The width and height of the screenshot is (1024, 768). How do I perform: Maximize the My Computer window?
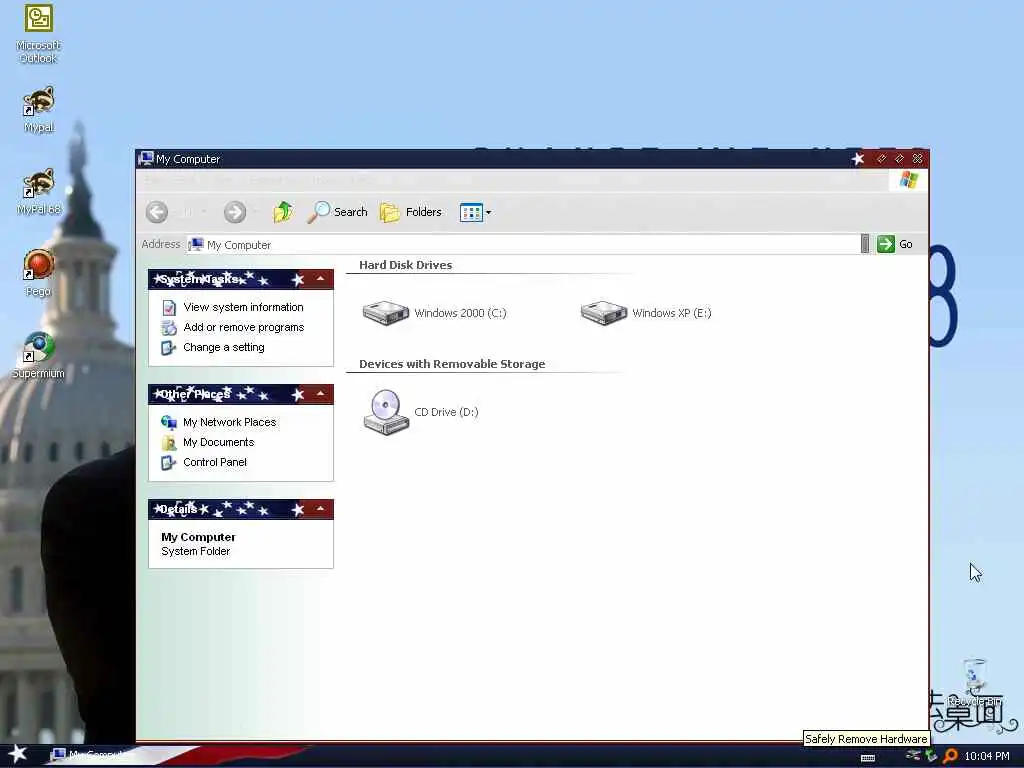pos(899,159)
